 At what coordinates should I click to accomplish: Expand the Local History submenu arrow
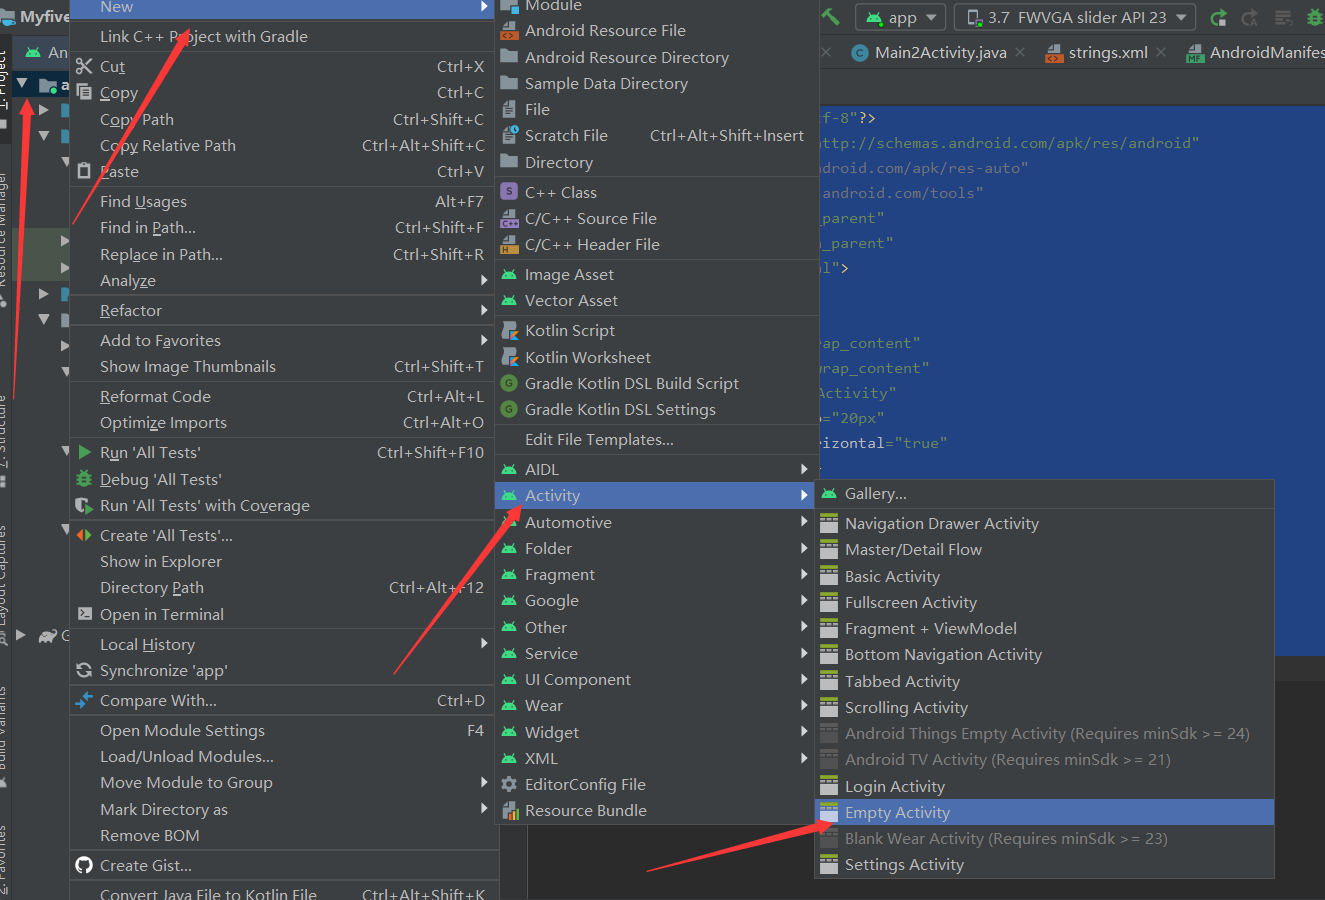click(484, 644)
